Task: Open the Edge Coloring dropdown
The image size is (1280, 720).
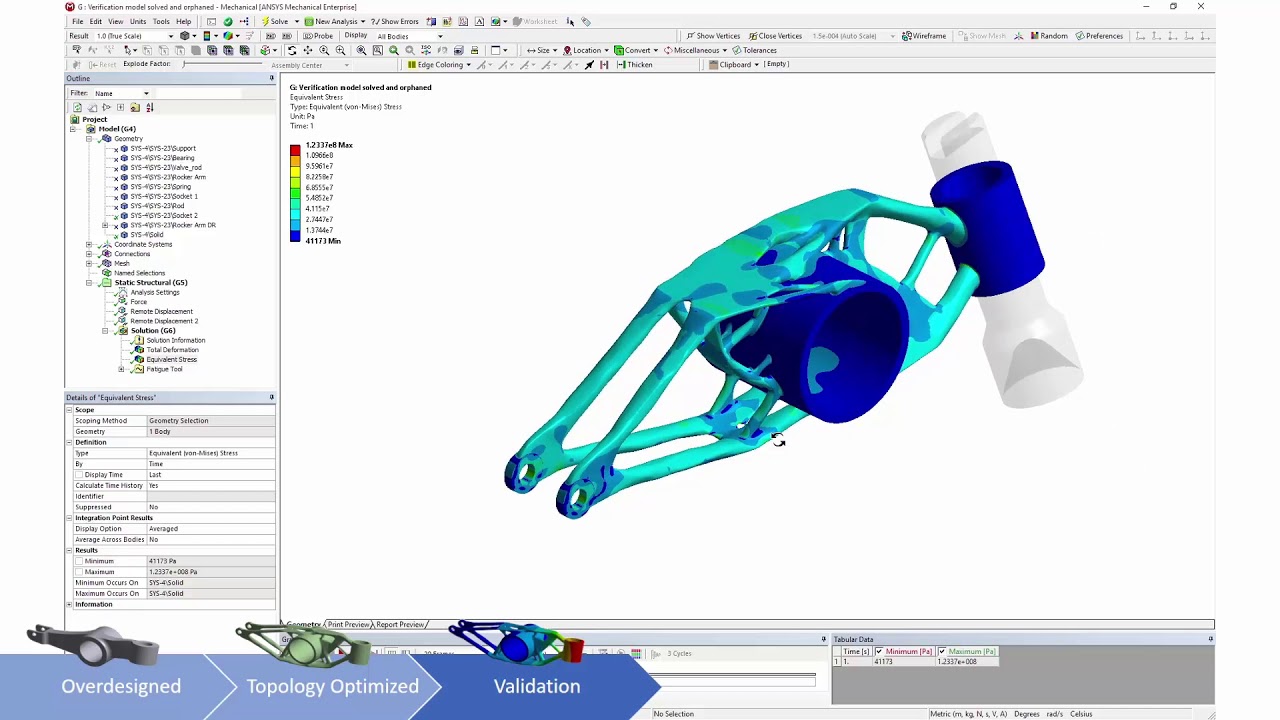Action: point(469,64)
